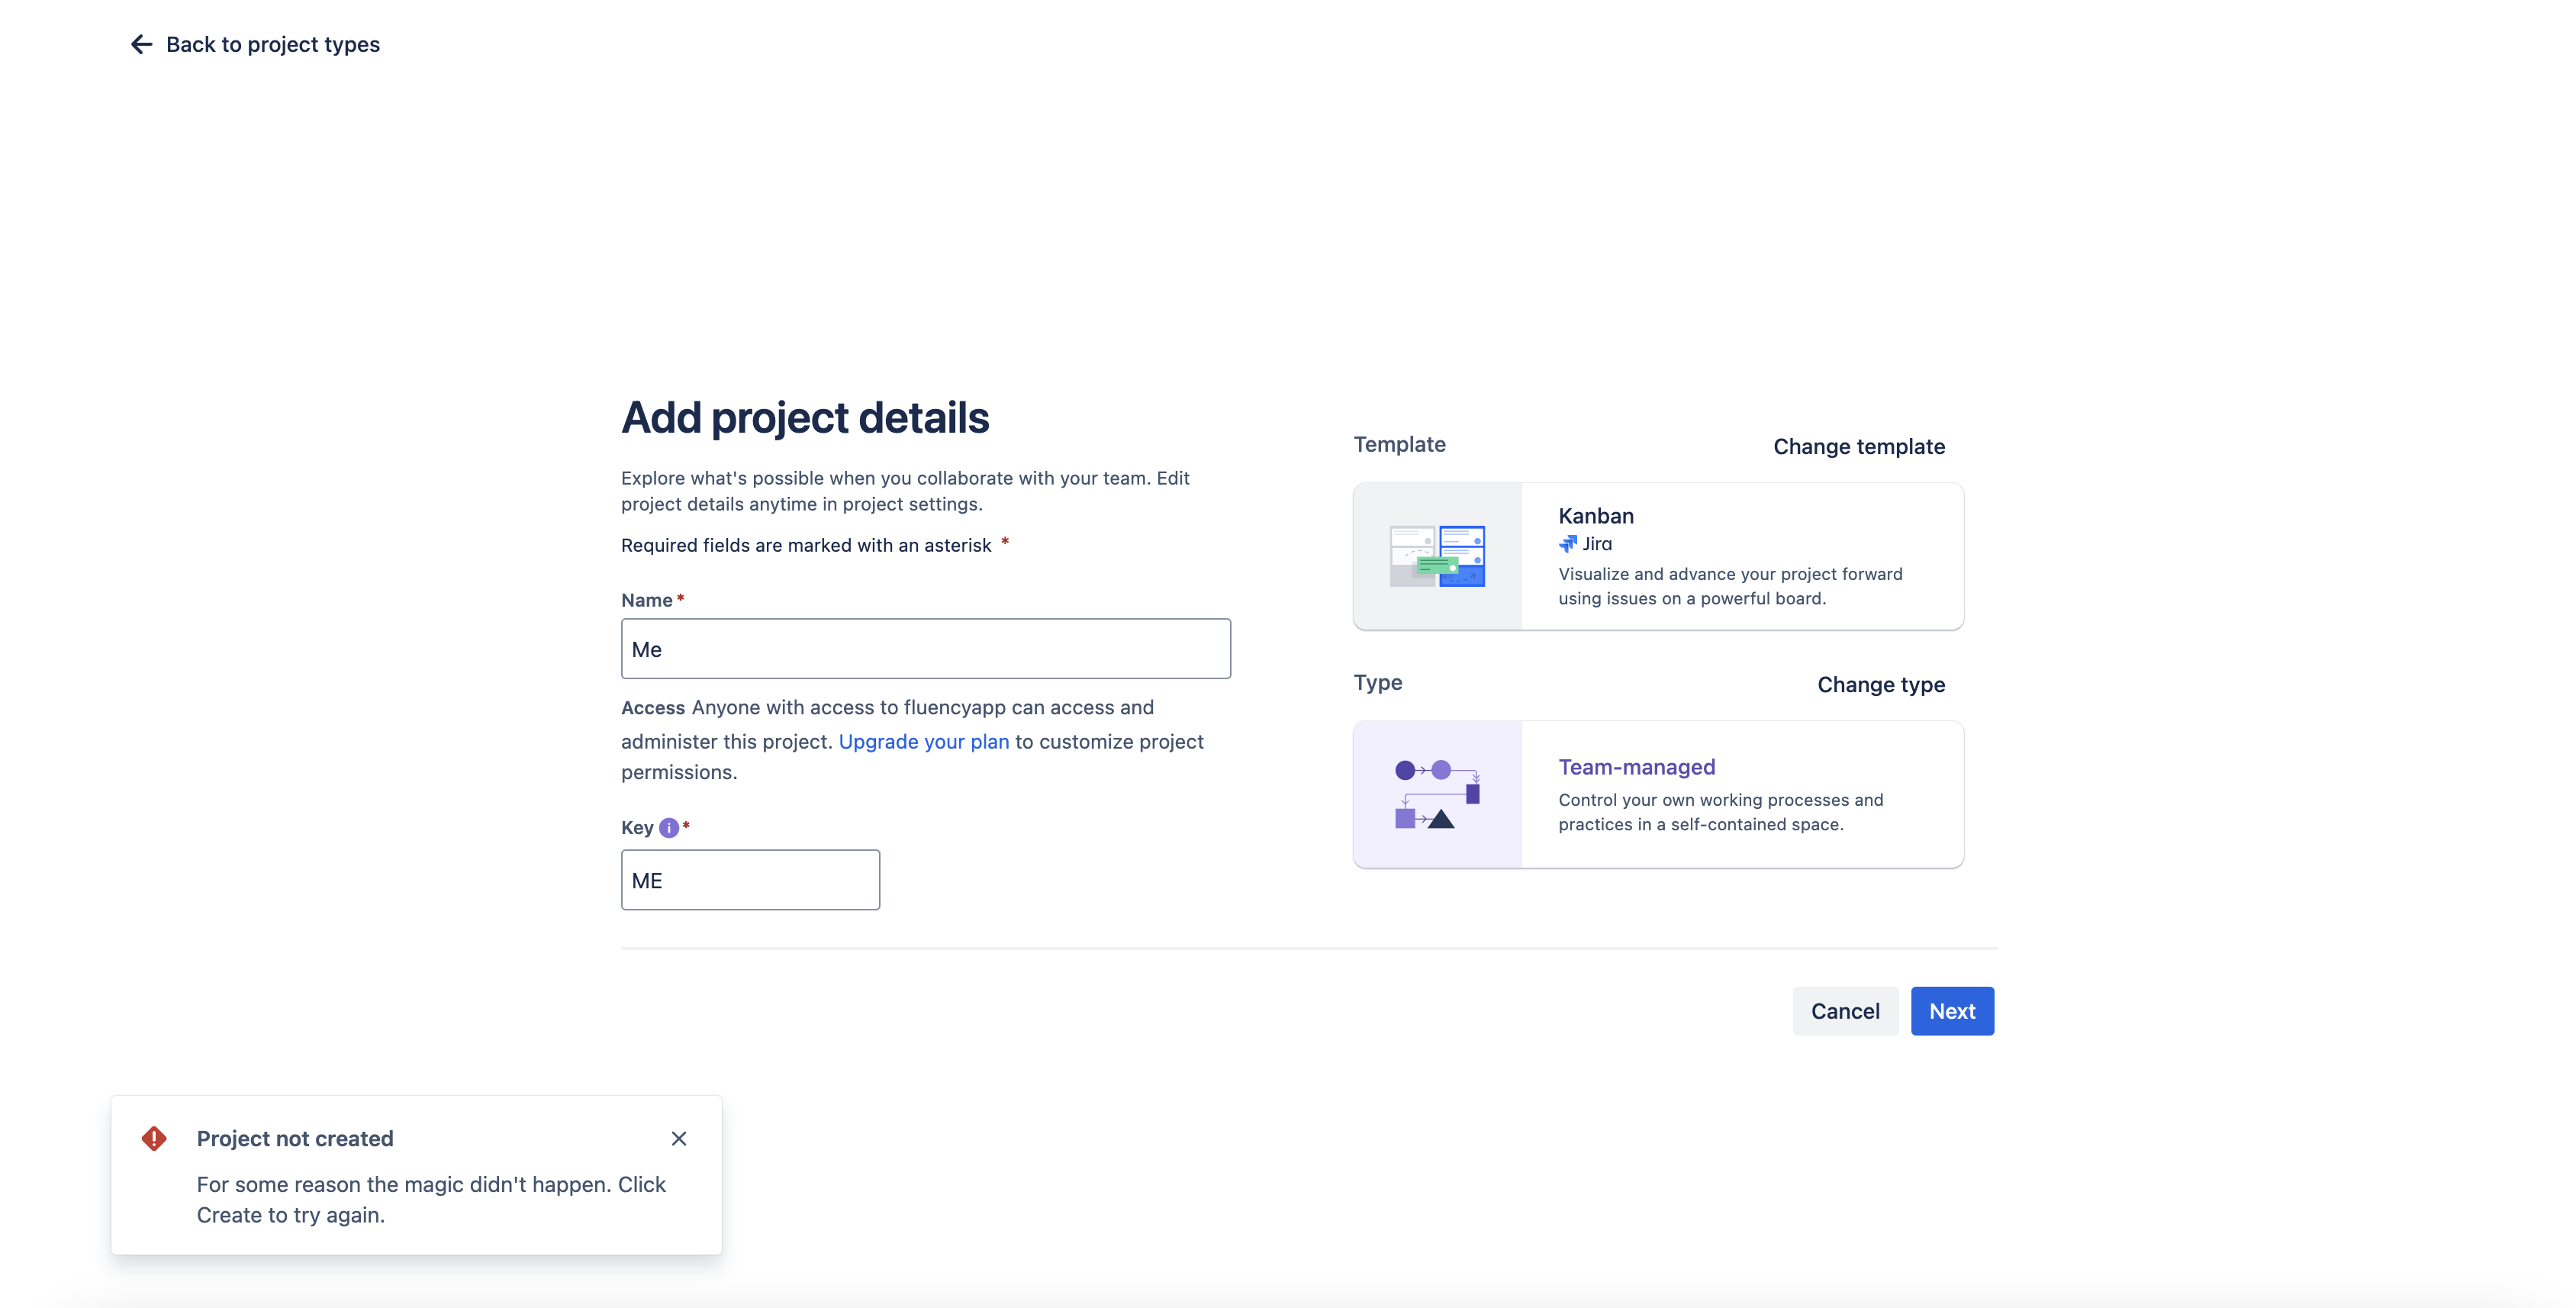Click into the project Name field

pos(925,649)
